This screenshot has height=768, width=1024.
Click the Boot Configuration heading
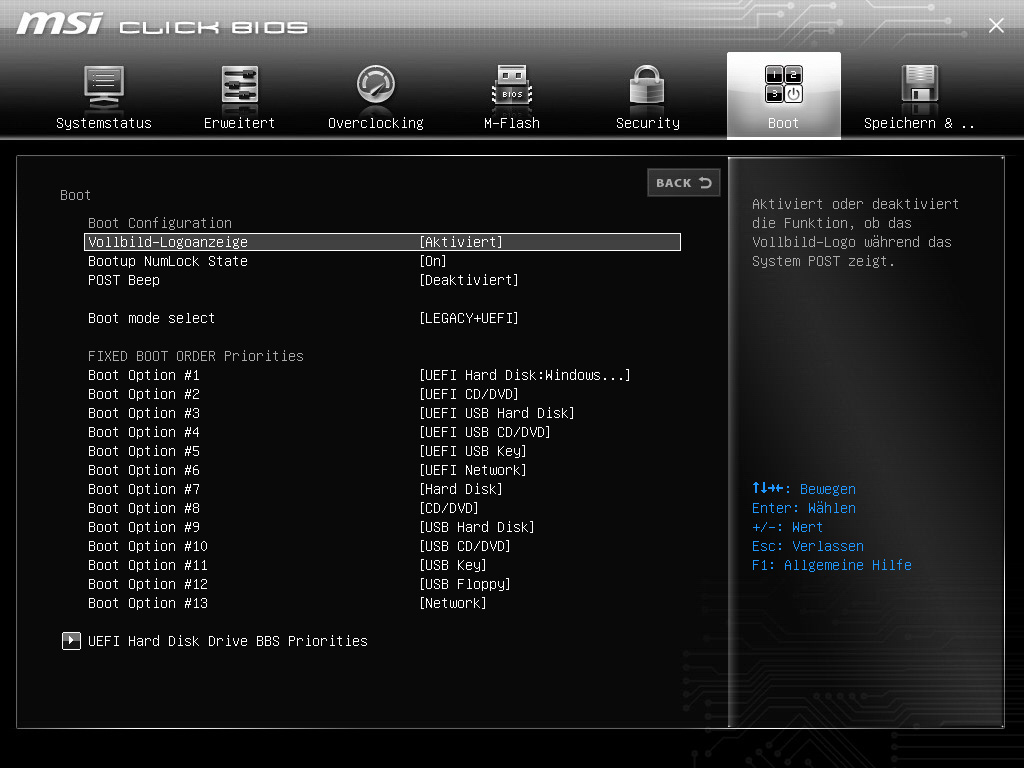tap(160, 223)
